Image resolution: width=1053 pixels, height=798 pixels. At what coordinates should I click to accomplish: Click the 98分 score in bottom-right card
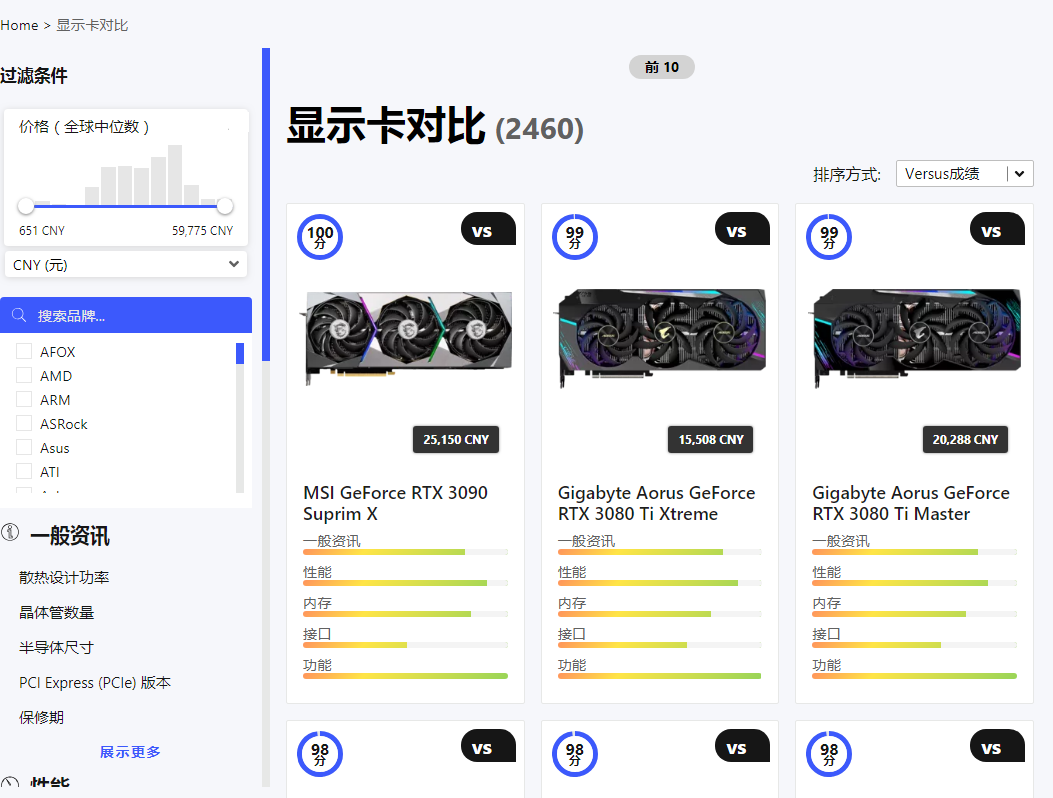829,754
